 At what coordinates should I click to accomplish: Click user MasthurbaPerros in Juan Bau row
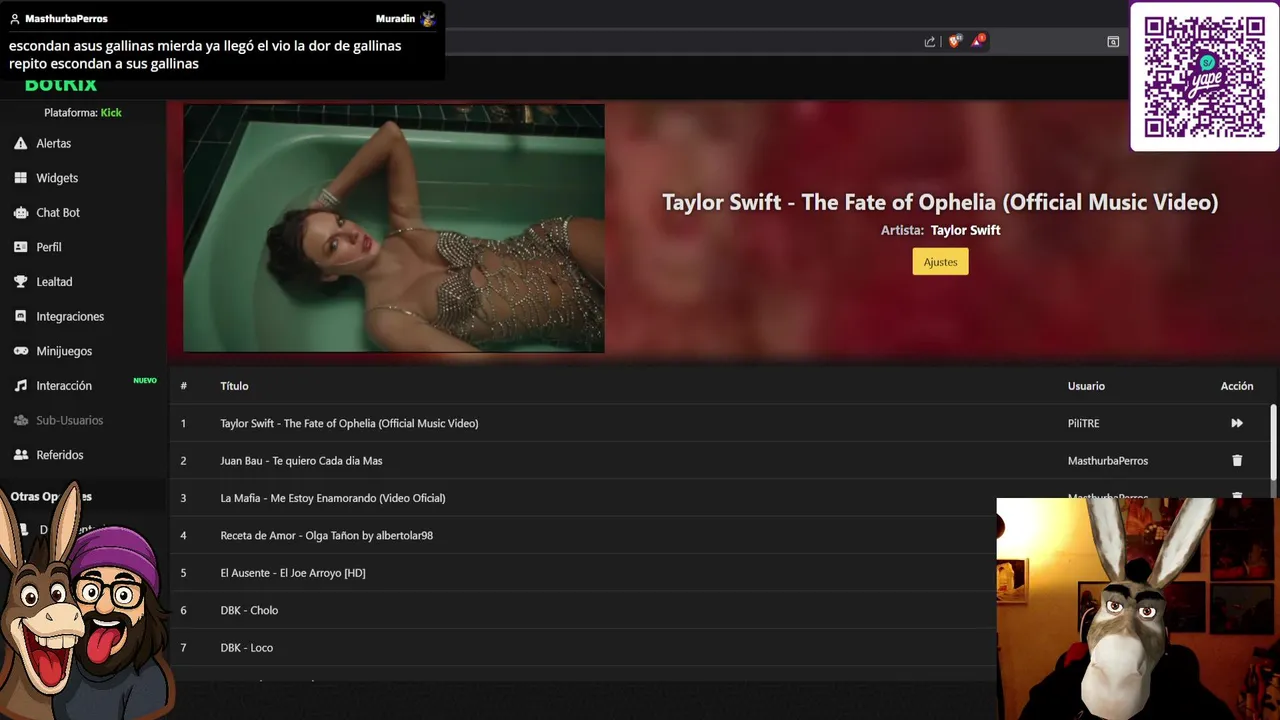(x=1108, y=461)
